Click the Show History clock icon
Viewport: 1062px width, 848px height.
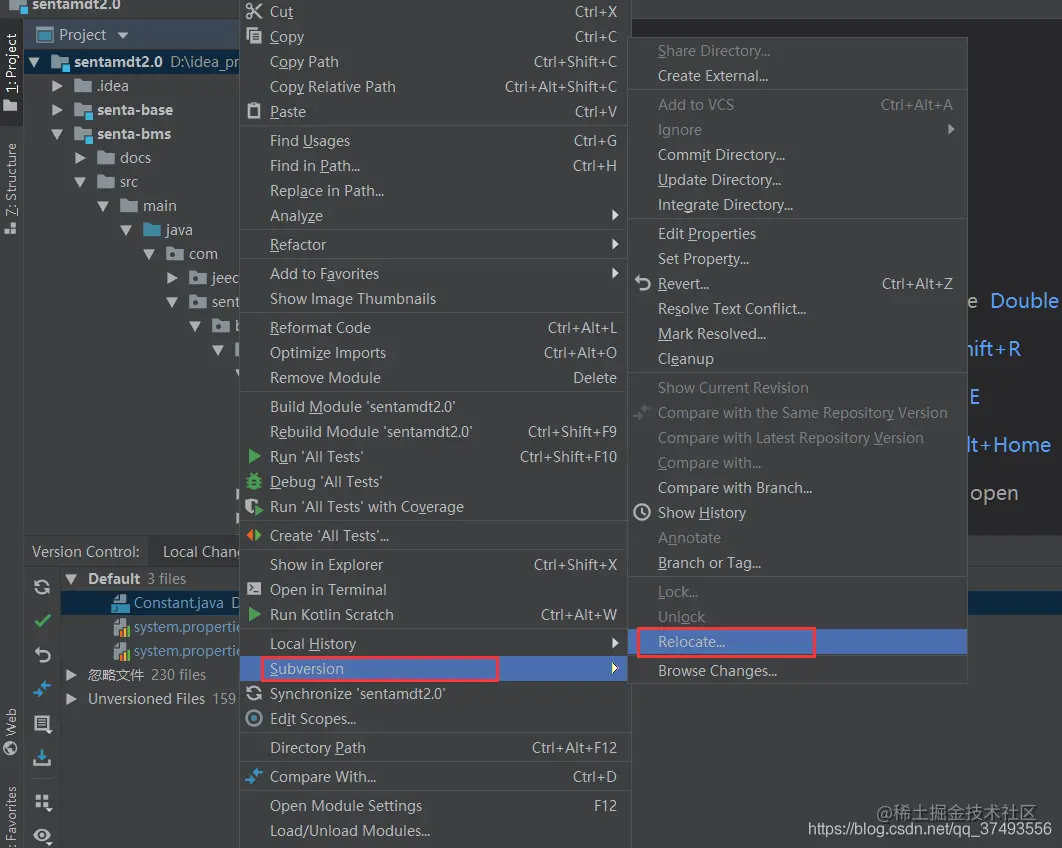click(642, 512)
